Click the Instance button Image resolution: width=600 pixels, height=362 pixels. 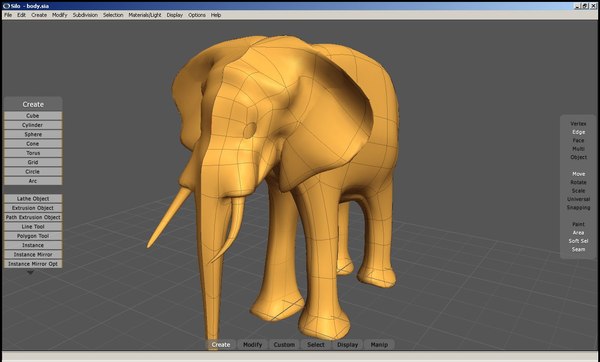point(33,245)
